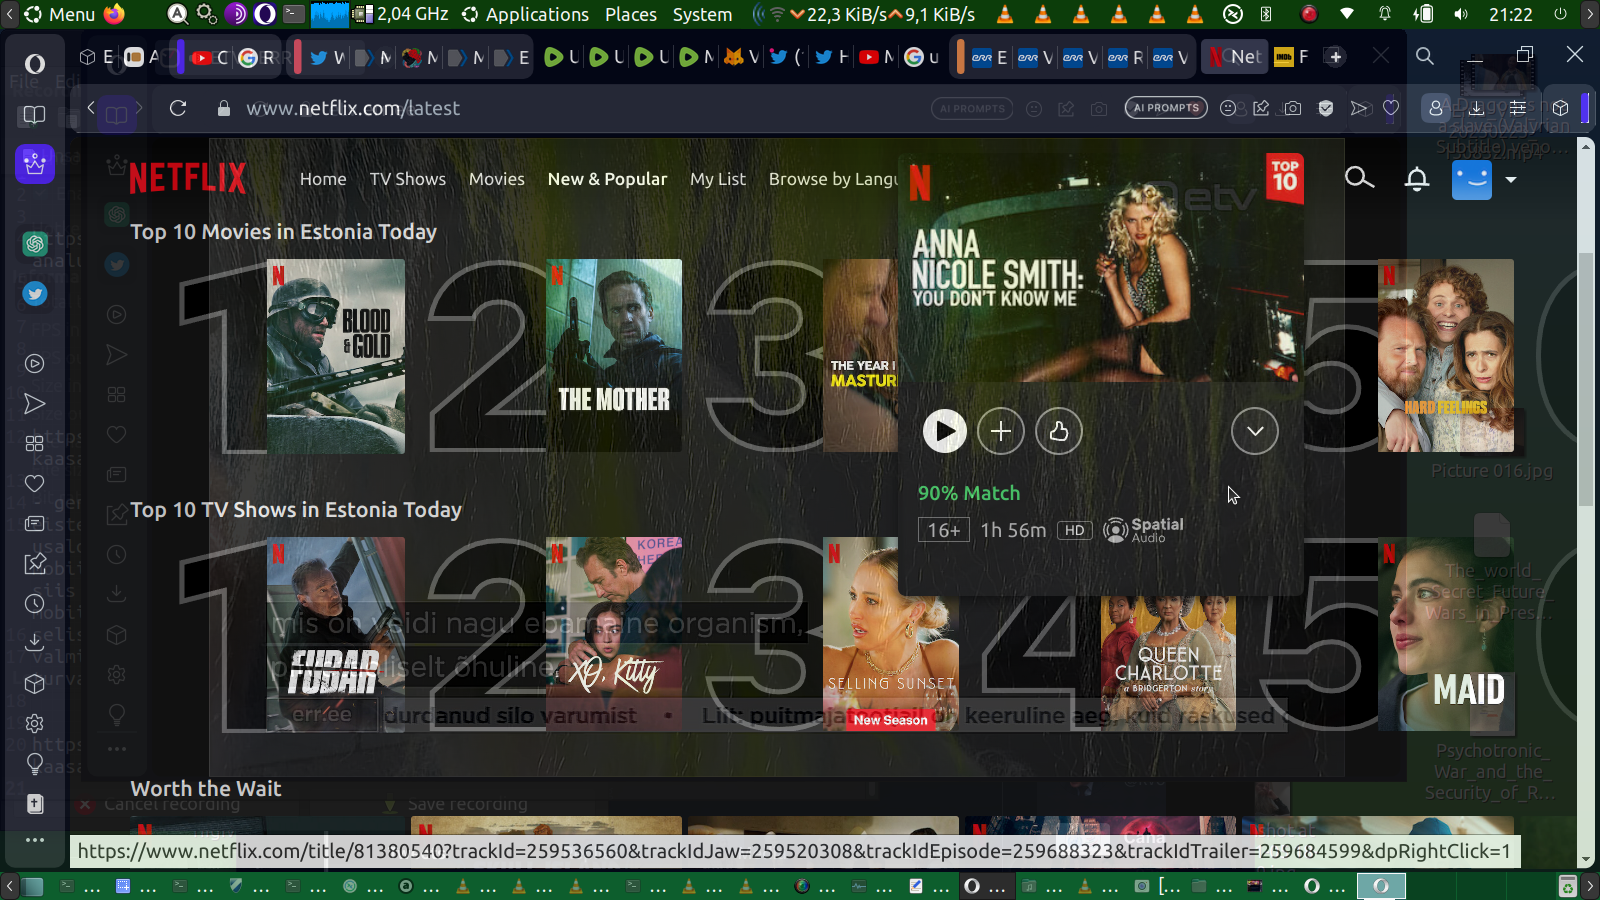Play the Anna Nicole Smith preview title
Viewport: 1600px width, 900px height.
944,431
